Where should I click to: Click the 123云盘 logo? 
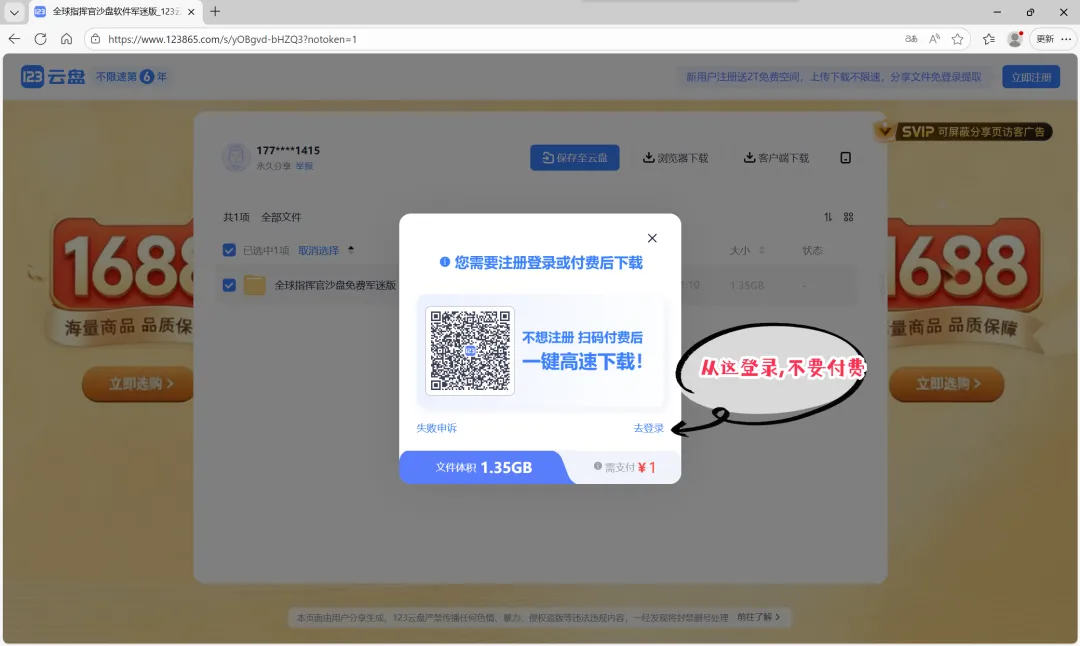[53, 76]
